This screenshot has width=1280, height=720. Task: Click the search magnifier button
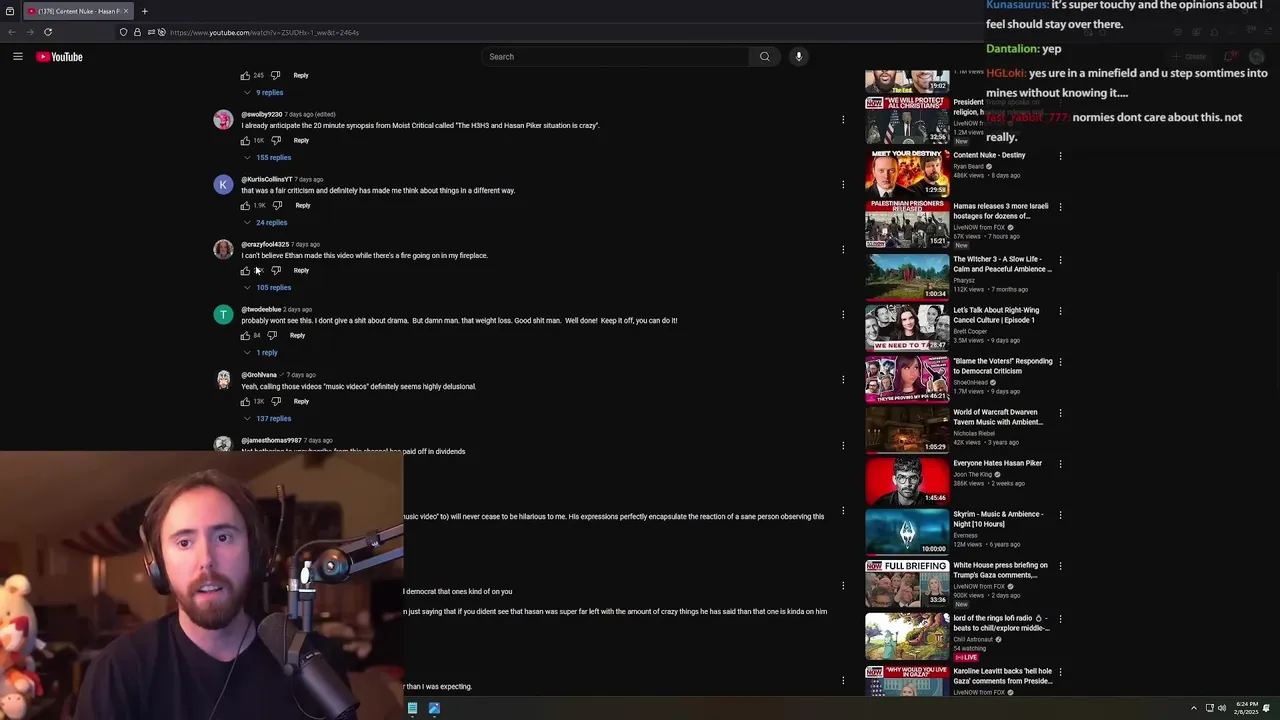(765, 57)
